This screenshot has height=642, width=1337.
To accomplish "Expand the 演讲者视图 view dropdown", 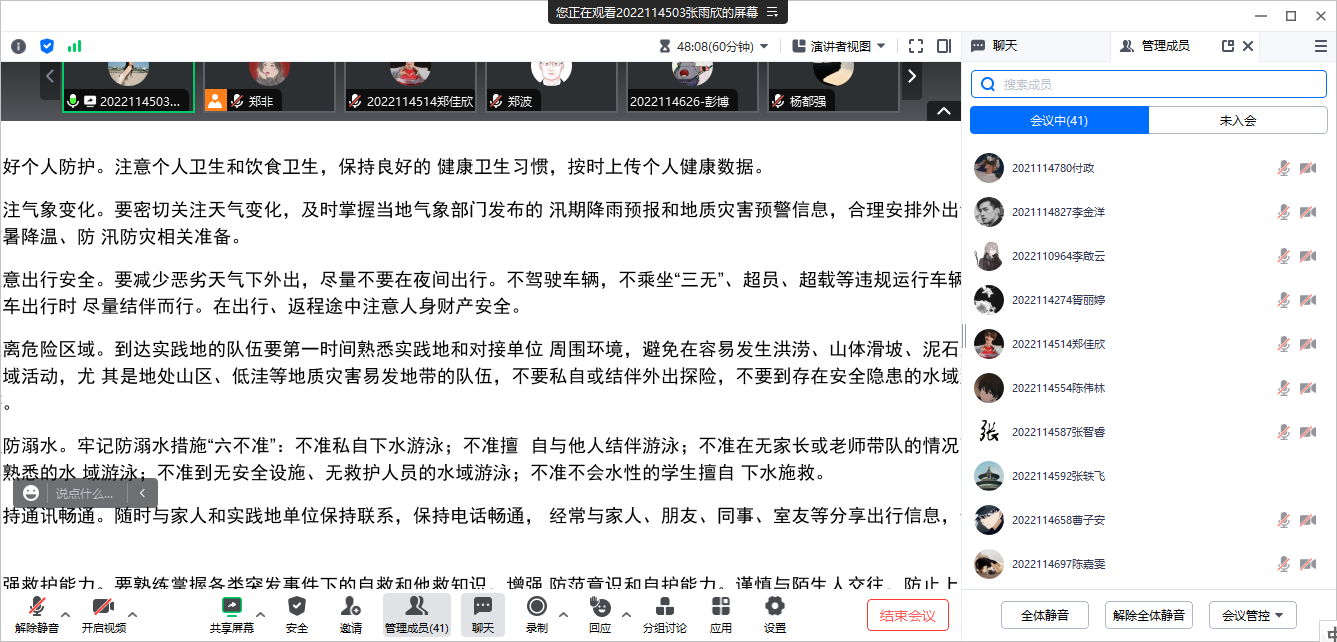I will click(x=838, y=46).
